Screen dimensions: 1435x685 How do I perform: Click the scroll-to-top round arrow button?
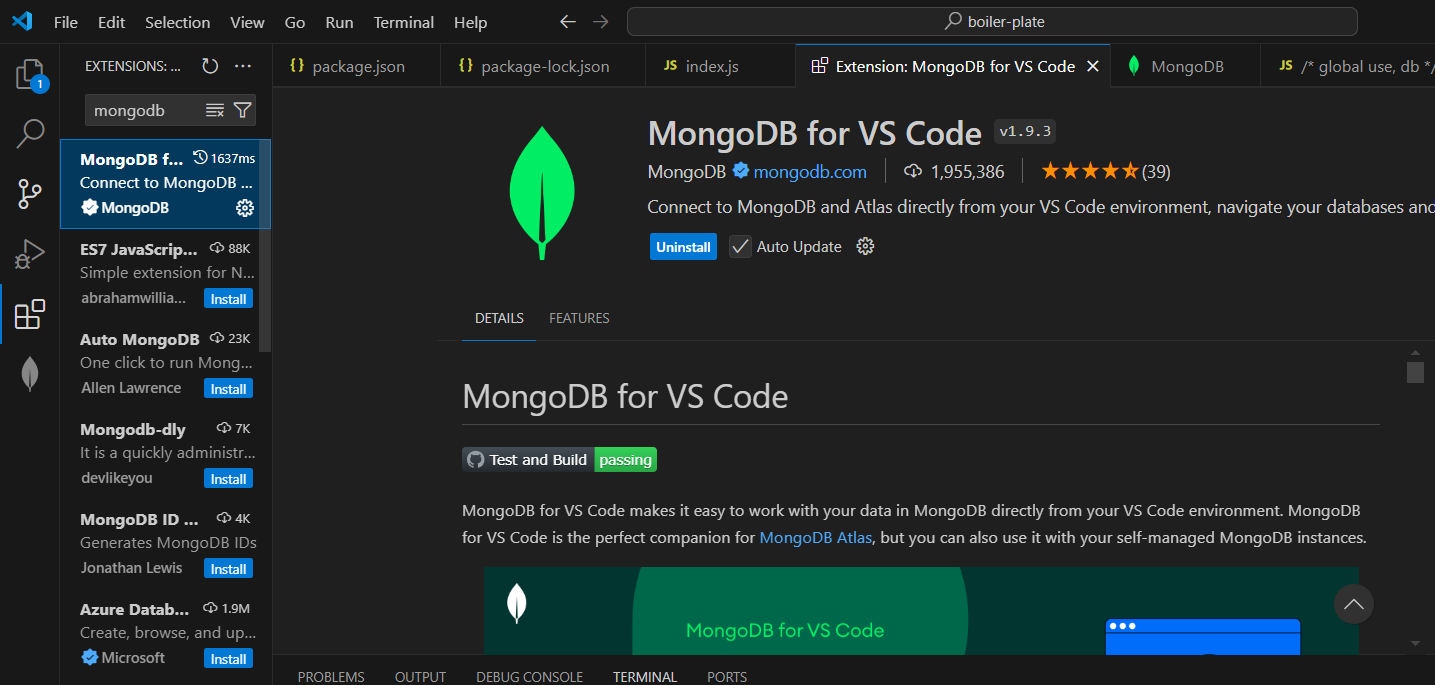pyautogui.click(x=1353, y=604)
